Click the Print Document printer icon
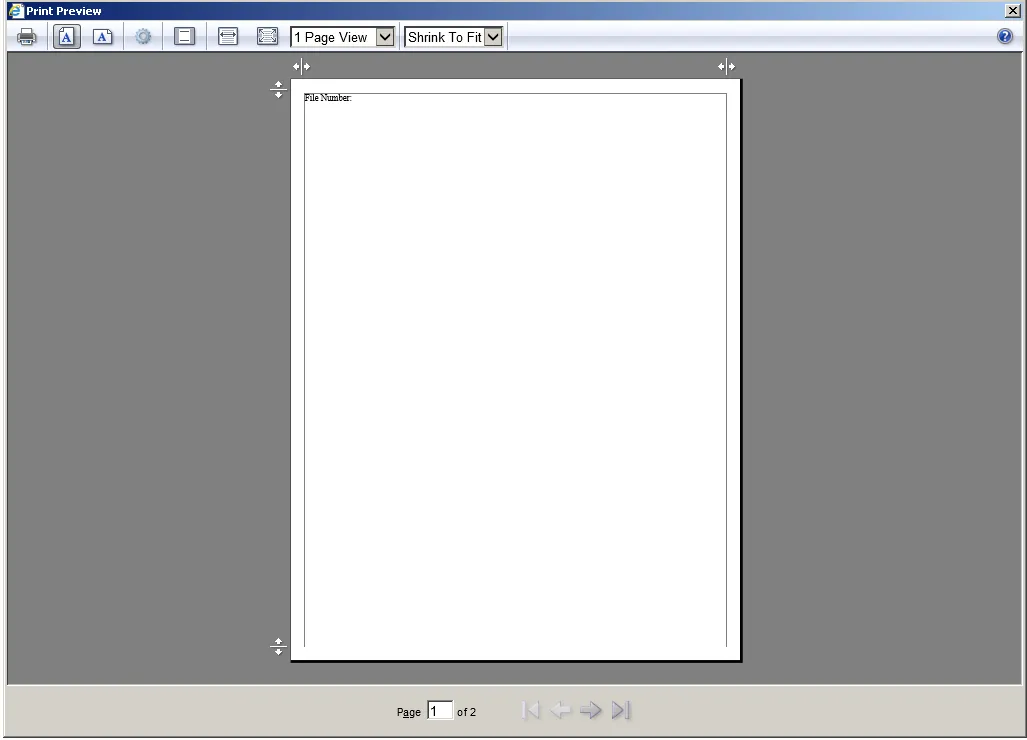Image resolution: width=1027 pixels, height=740 pixels. click(26, 37)
